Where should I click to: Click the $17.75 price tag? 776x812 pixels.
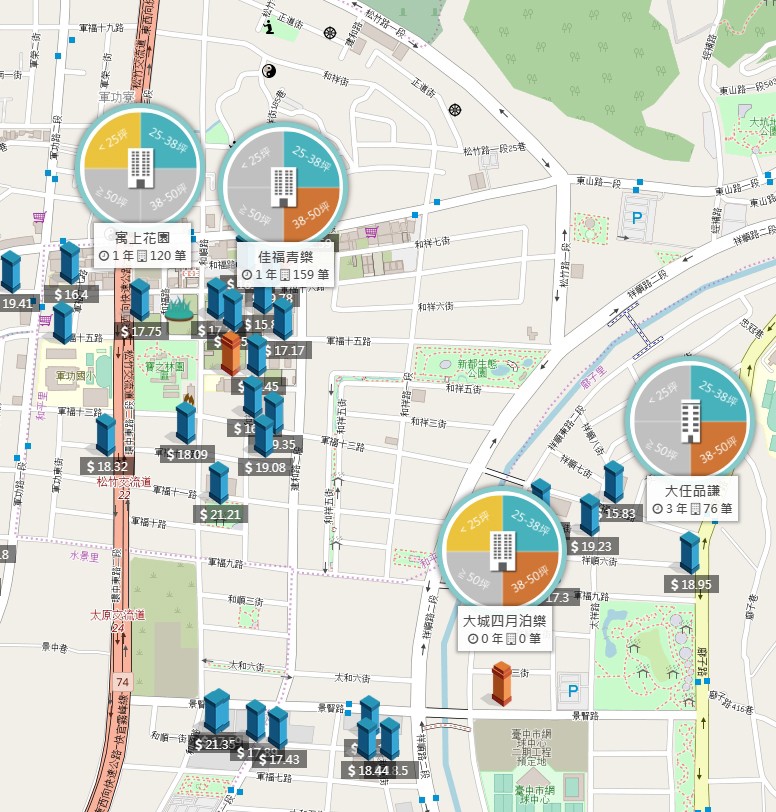click(141, 331)
